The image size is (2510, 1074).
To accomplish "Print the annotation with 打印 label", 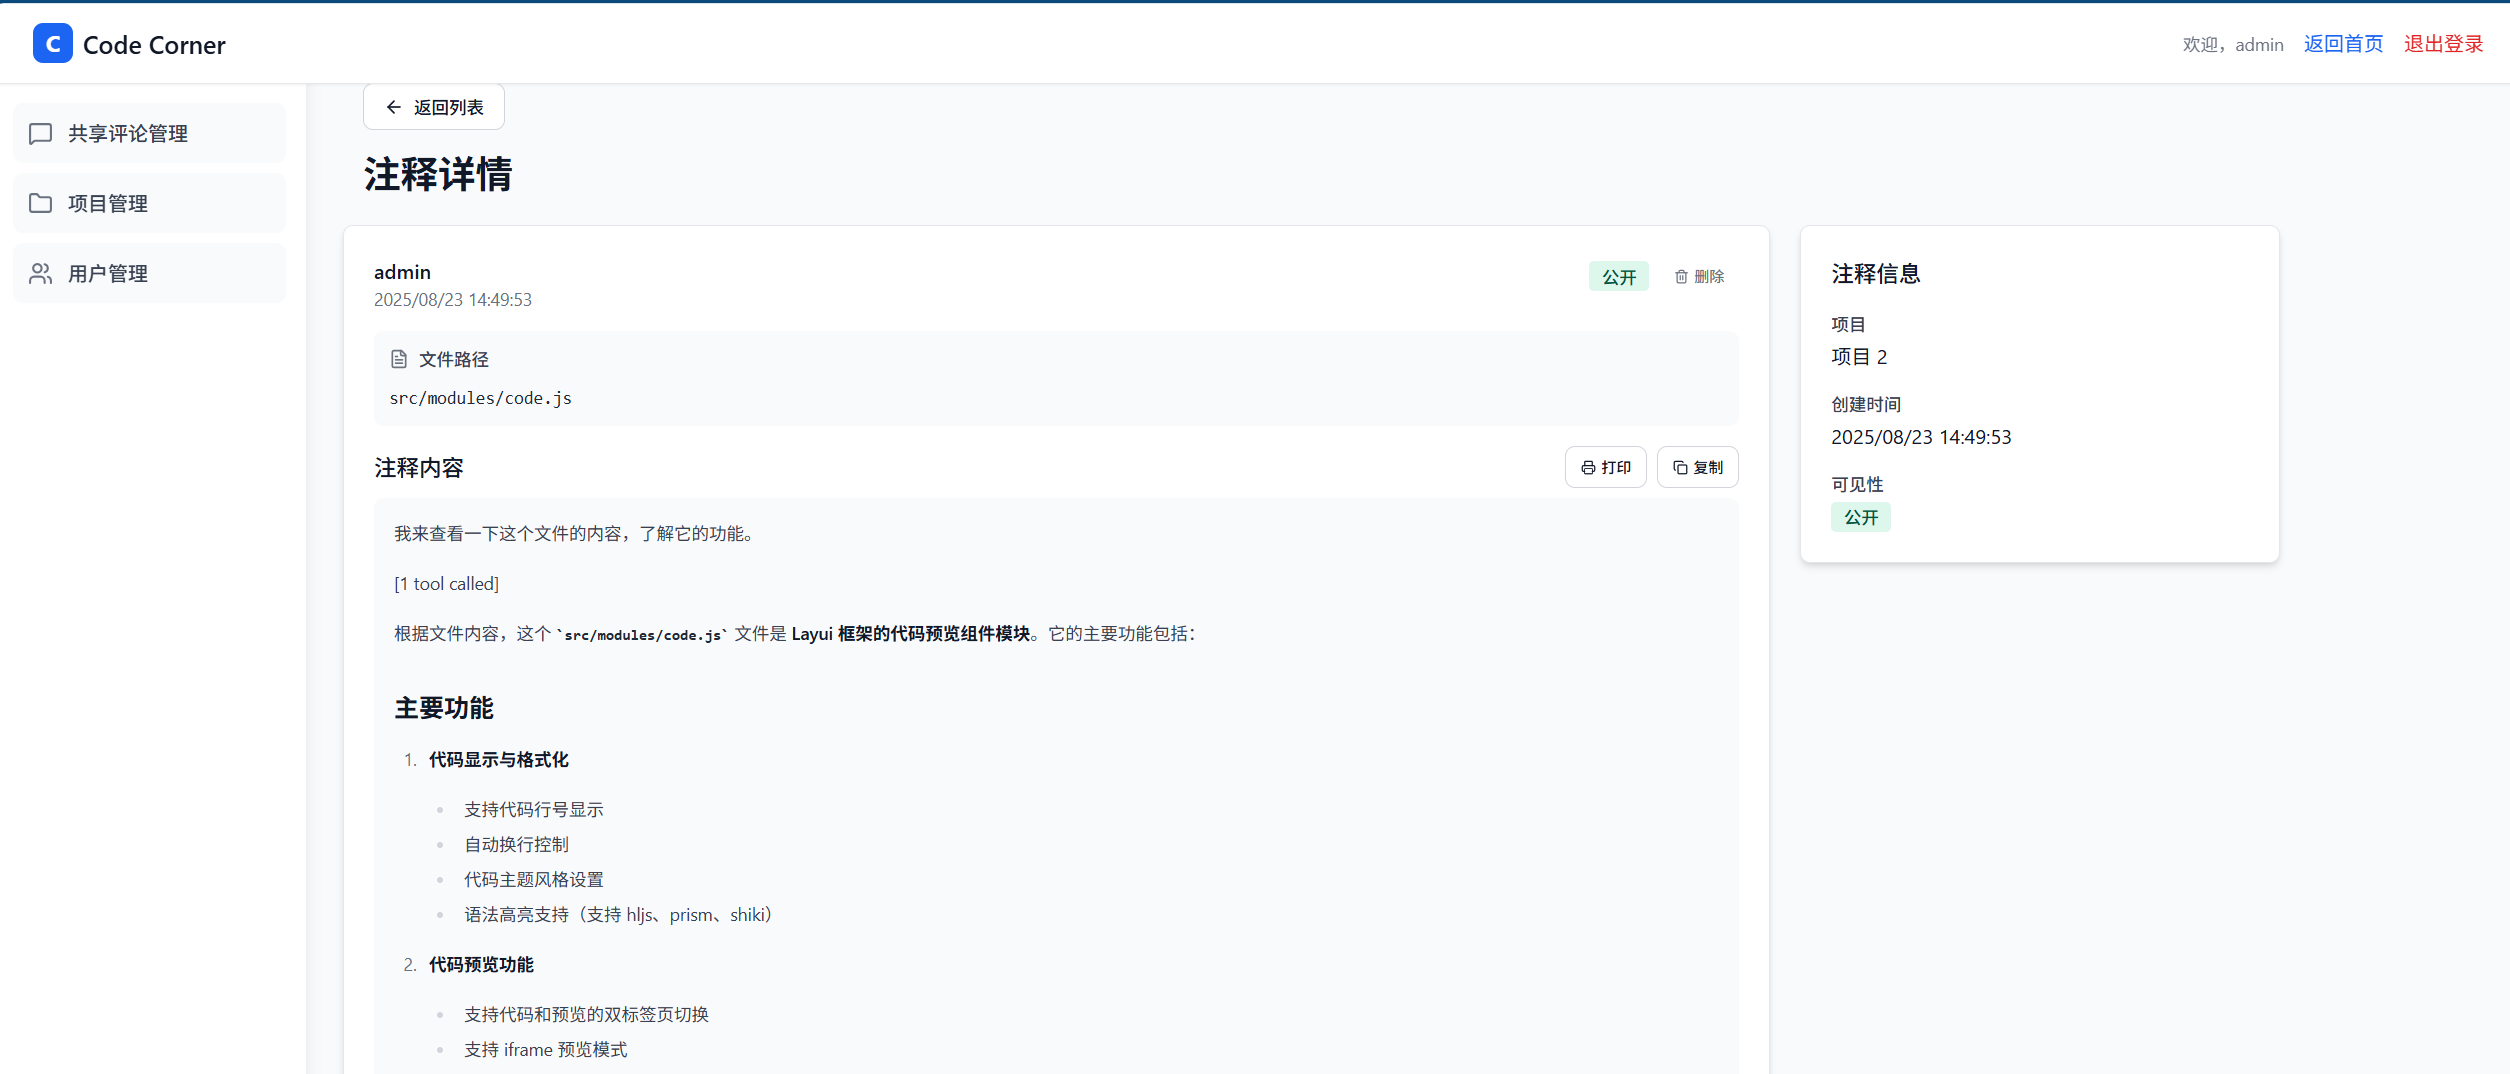I will tap(1616, 468).
